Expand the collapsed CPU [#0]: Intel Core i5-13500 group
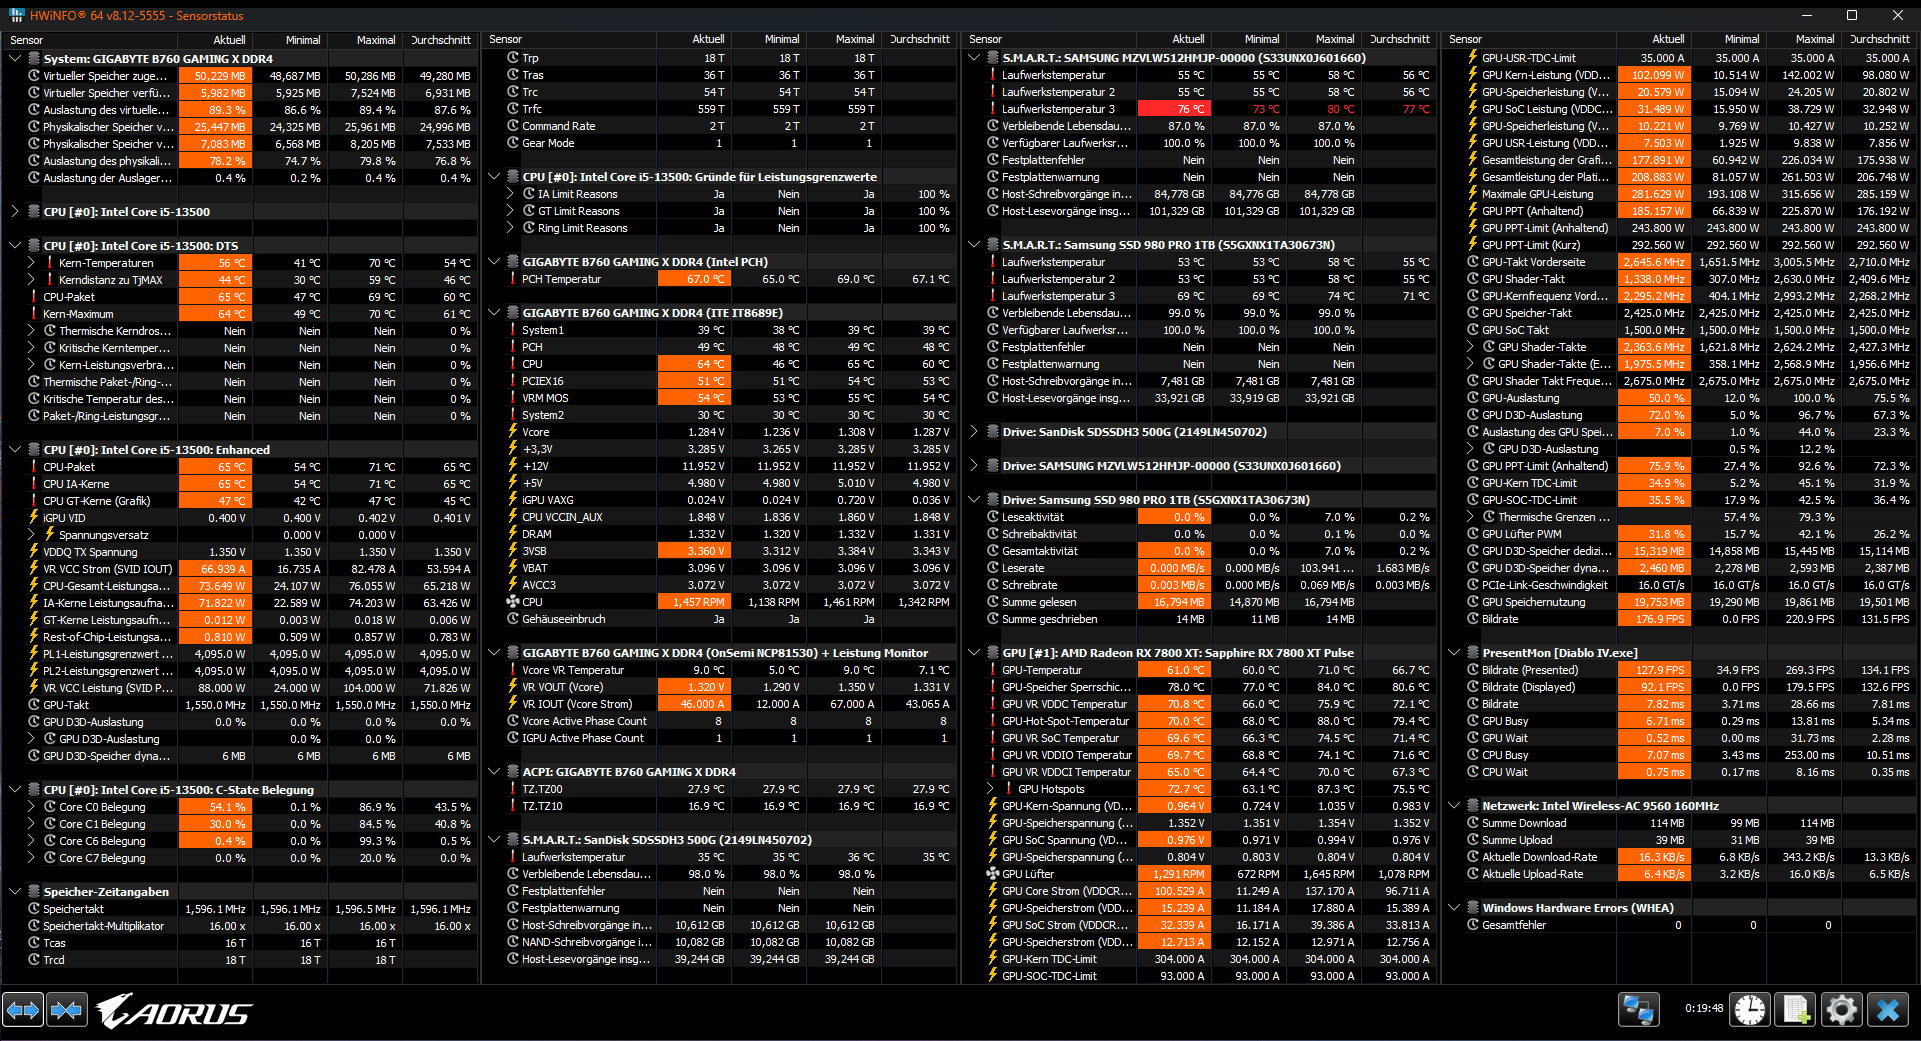The height and width of the screenshot is (1041, 1921). 15,212
